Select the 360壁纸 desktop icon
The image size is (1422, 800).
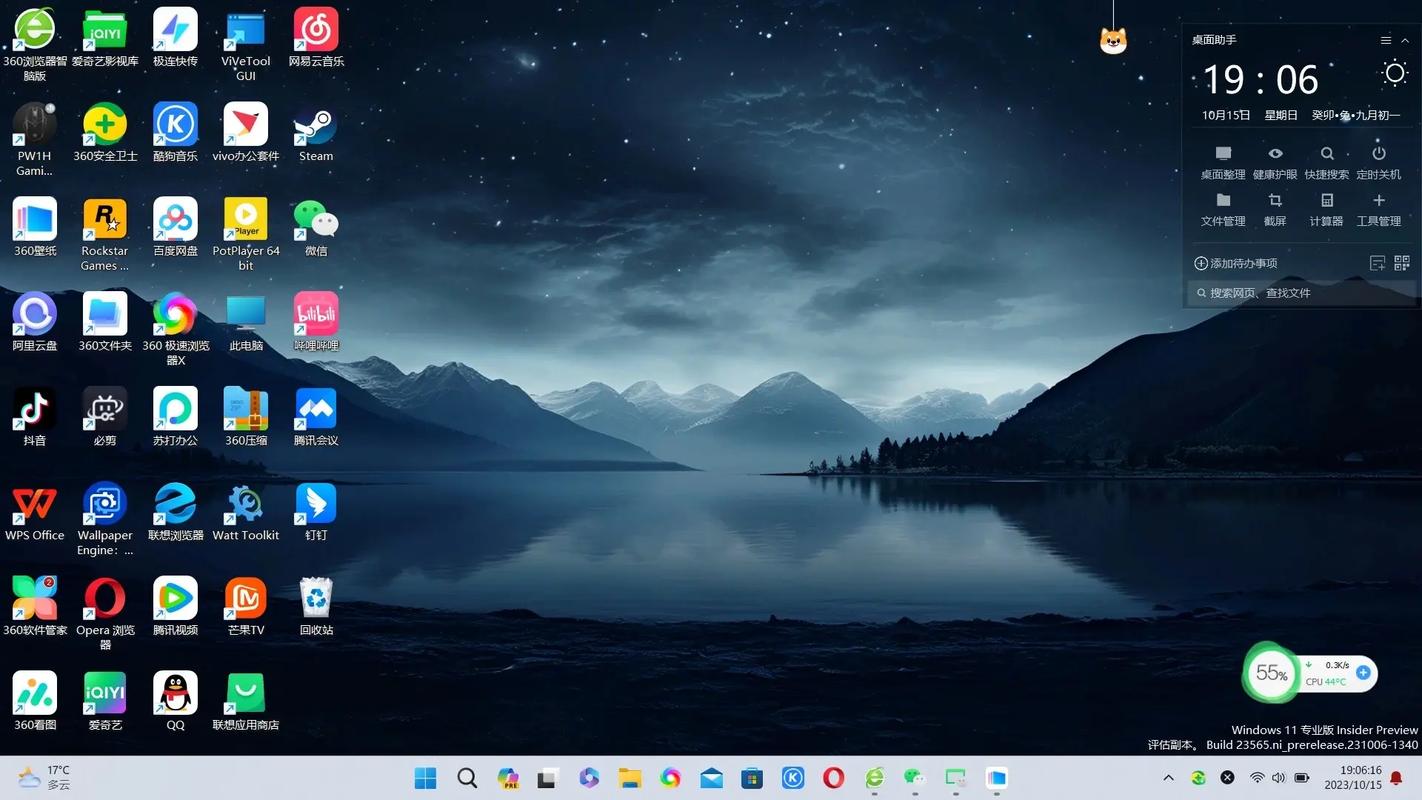coord(35,228)
